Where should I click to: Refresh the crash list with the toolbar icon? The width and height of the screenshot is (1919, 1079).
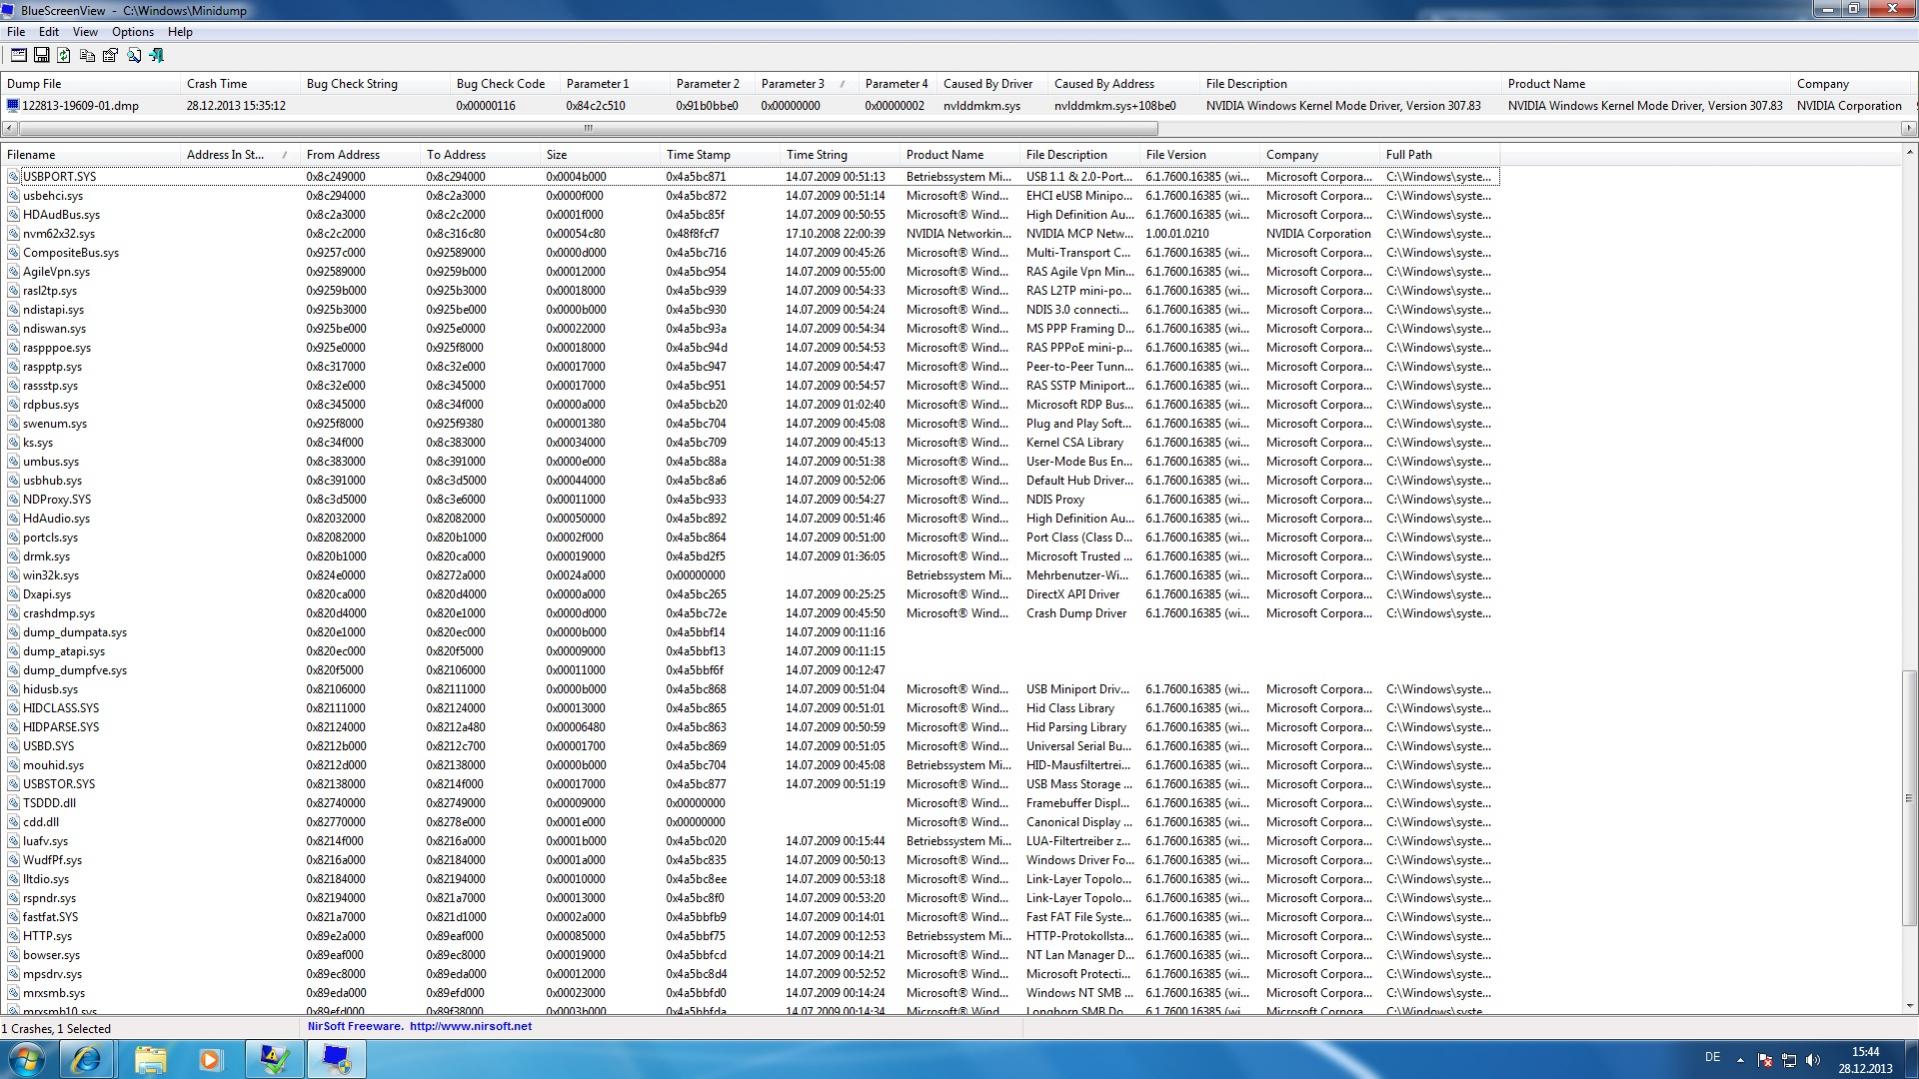pyautogui.click(x=64, y=56)
